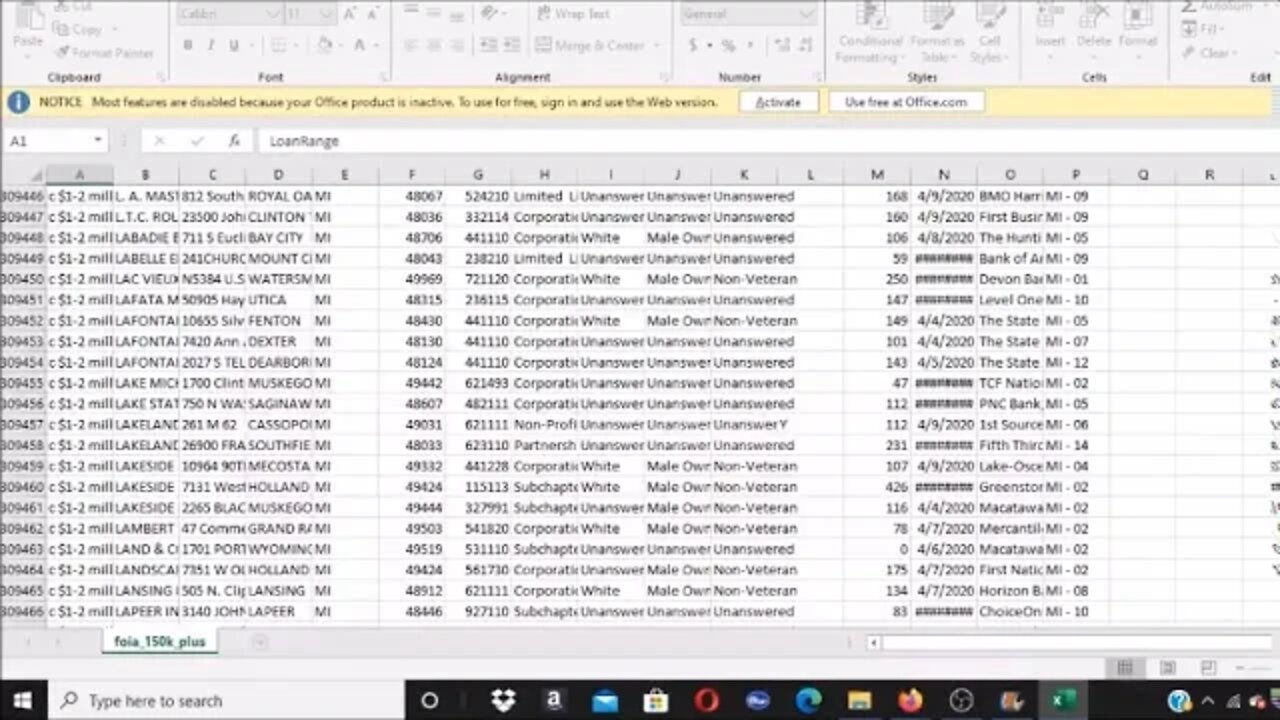Select the Format Painter tool

tap(105, 53)
